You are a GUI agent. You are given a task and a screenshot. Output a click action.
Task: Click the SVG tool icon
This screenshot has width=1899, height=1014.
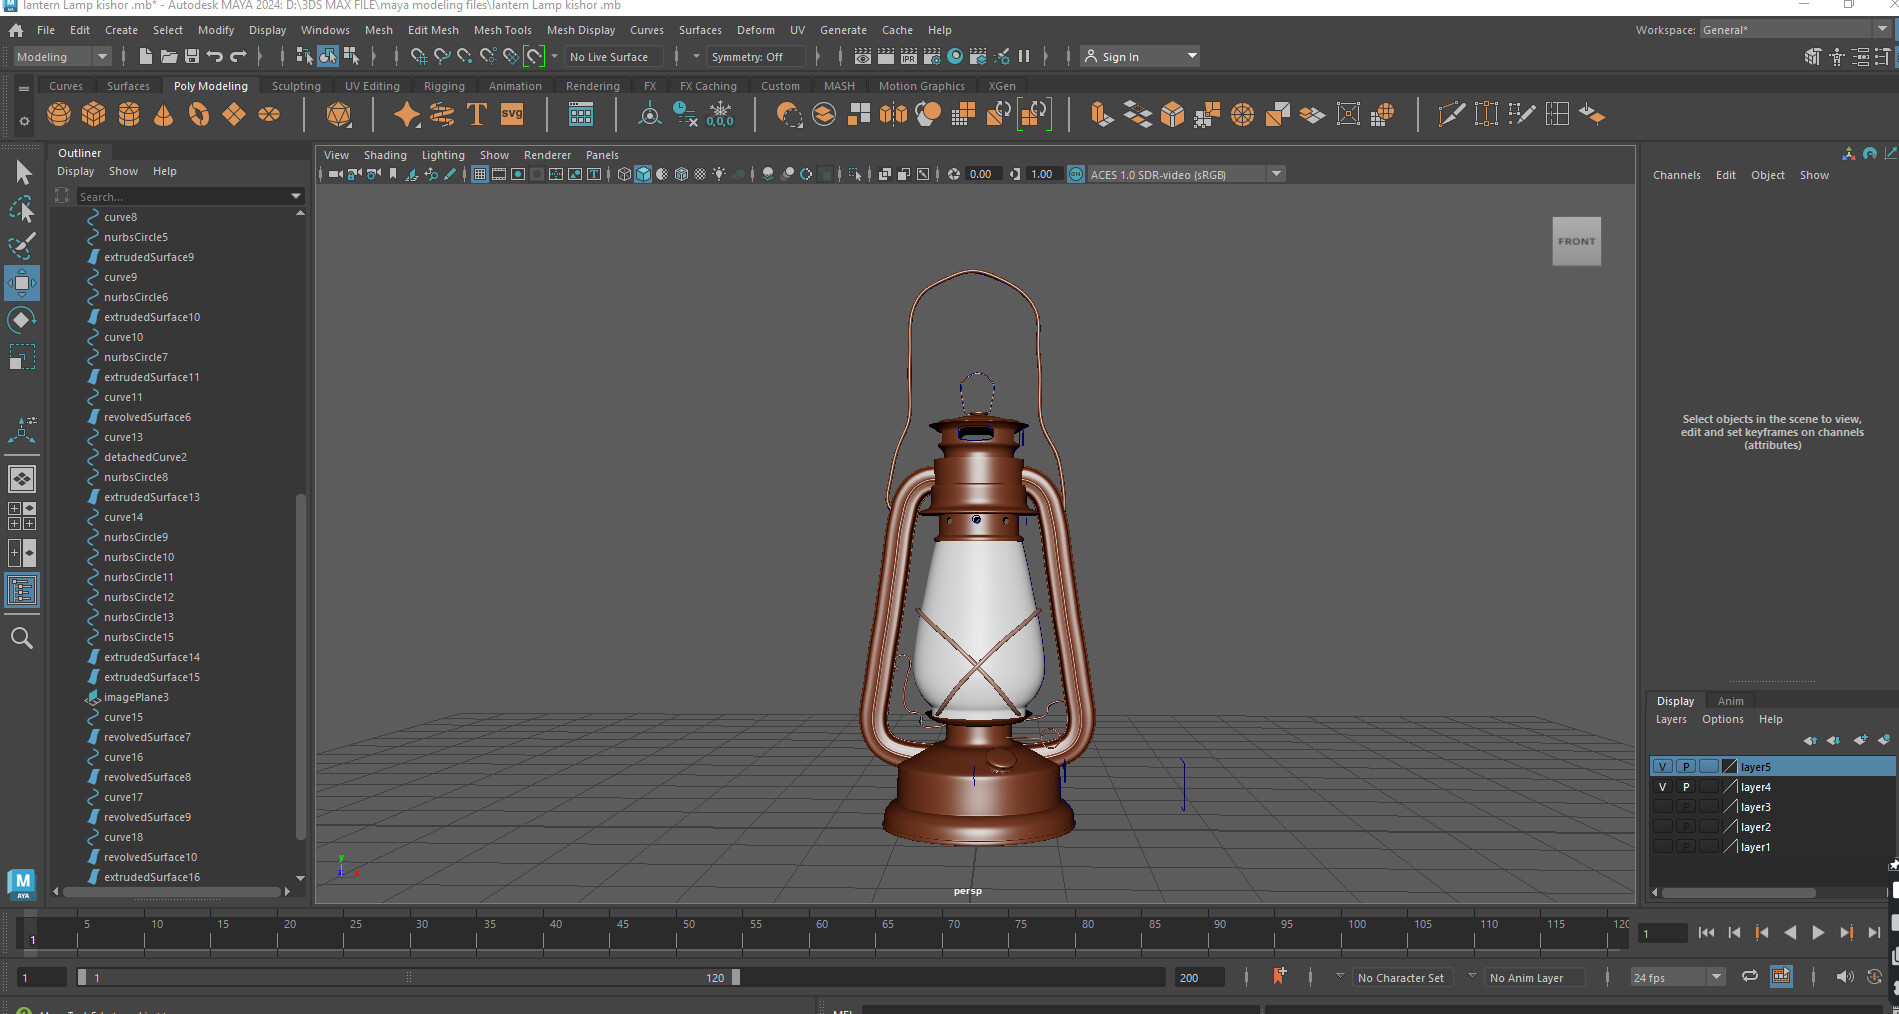click(512, 114)
